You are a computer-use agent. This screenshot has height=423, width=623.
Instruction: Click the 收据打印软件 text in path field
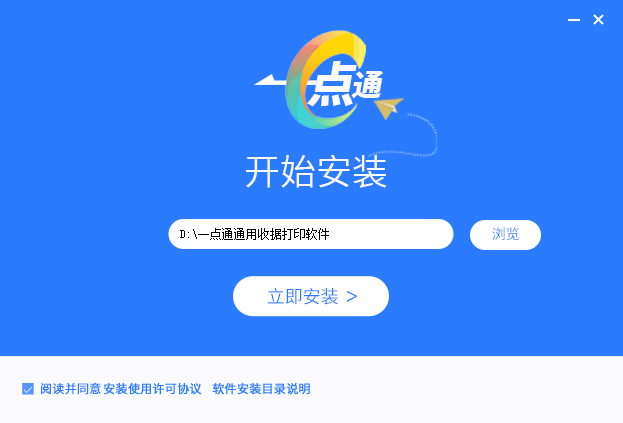(293, 234)
